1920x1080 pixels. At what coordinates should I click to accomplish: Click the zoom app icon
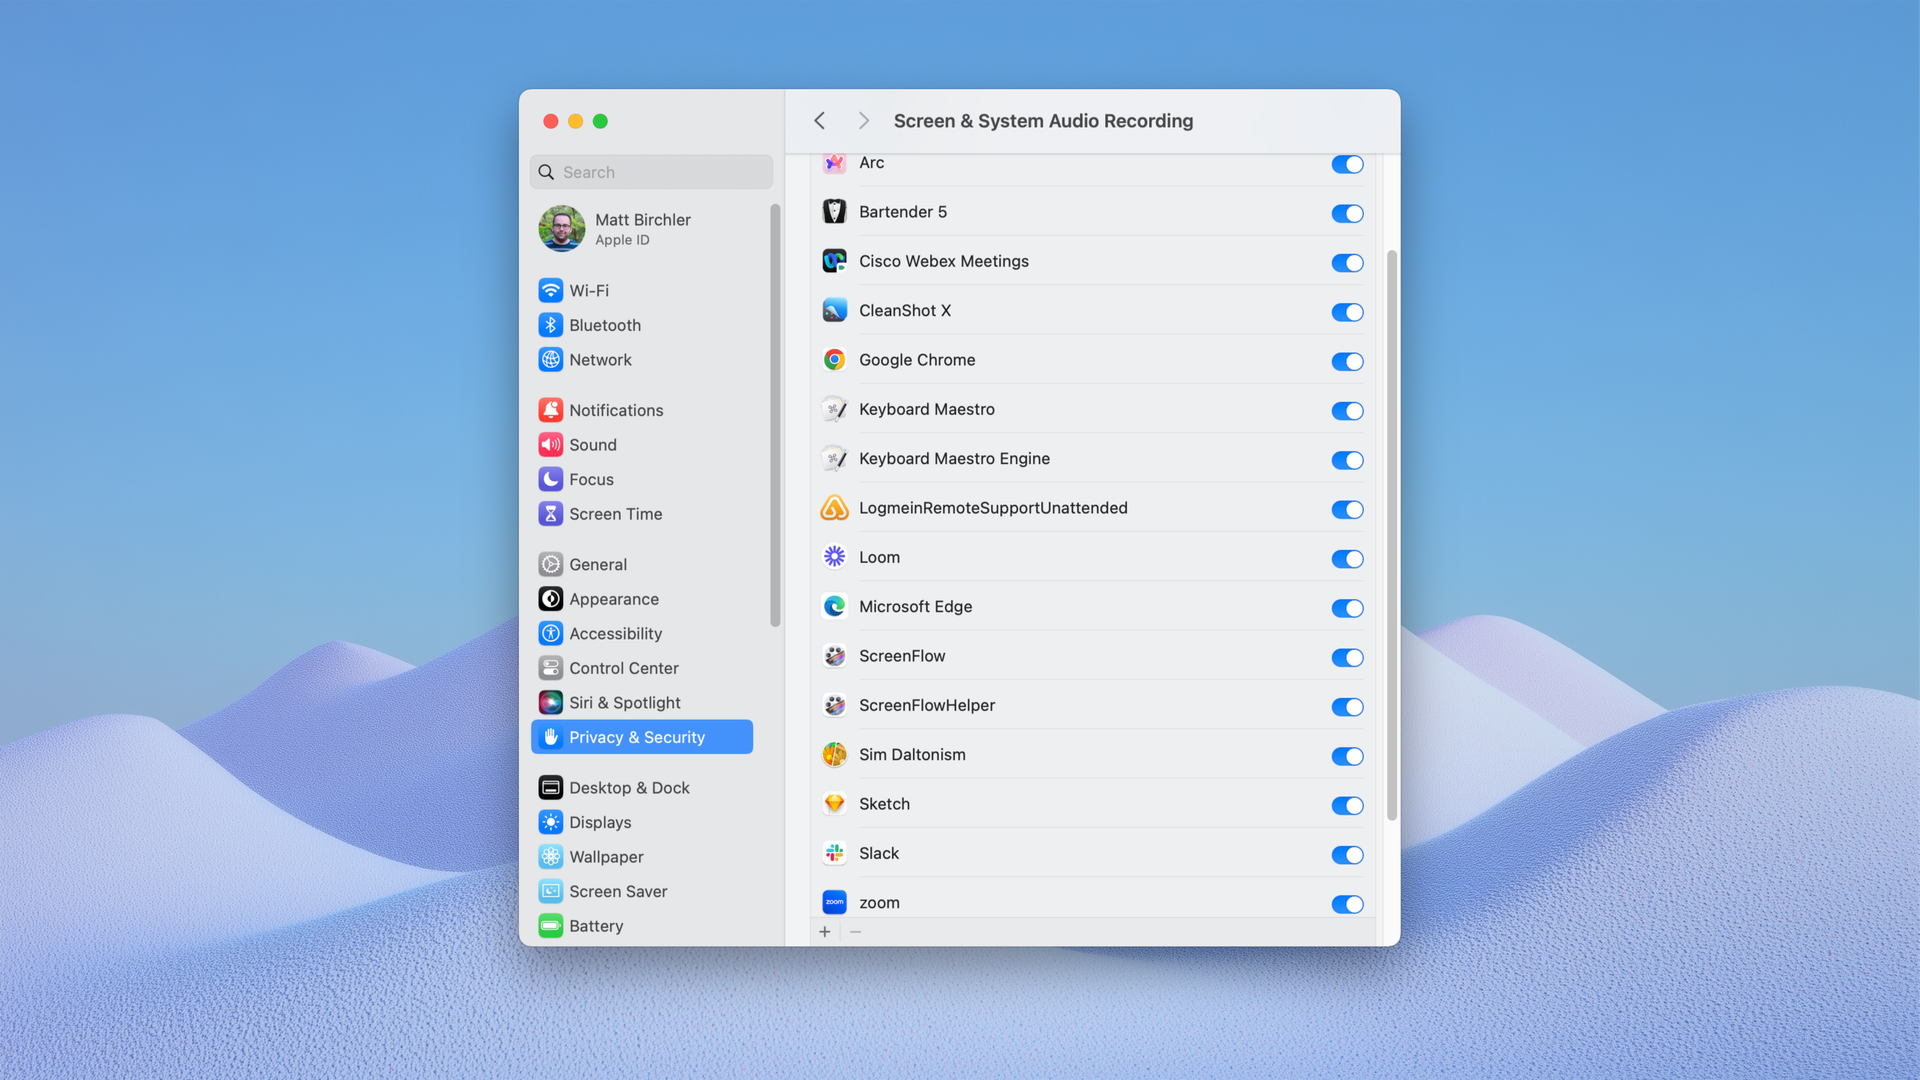[x=834, y=902]
